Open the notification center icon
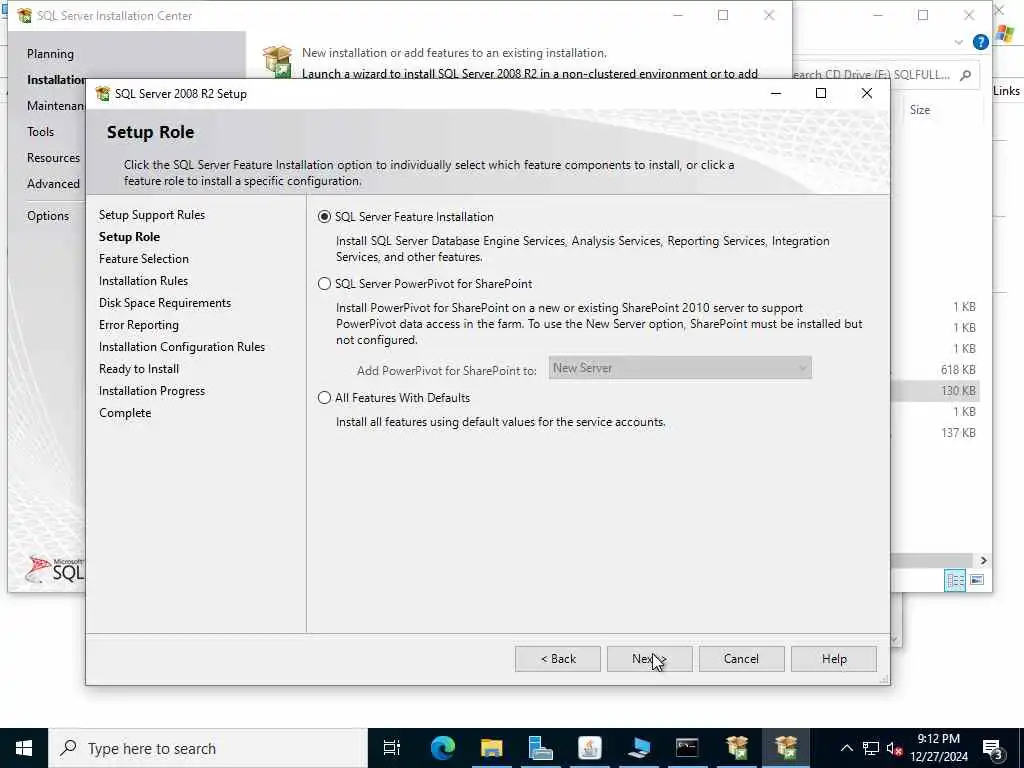 click(x=993, y=748)
